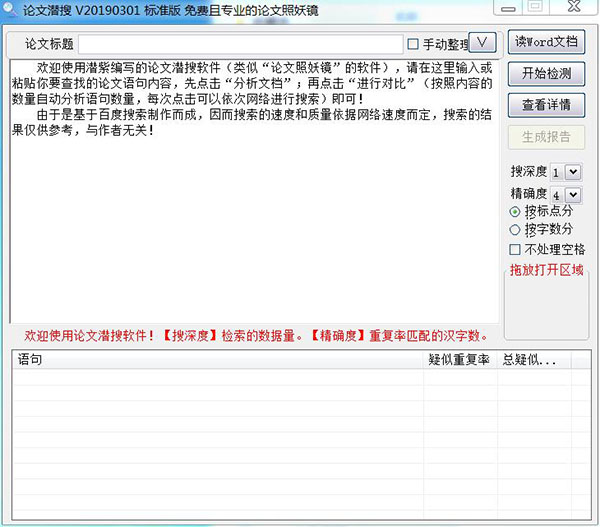Click the 读Word文档 button

coord(546,42)
